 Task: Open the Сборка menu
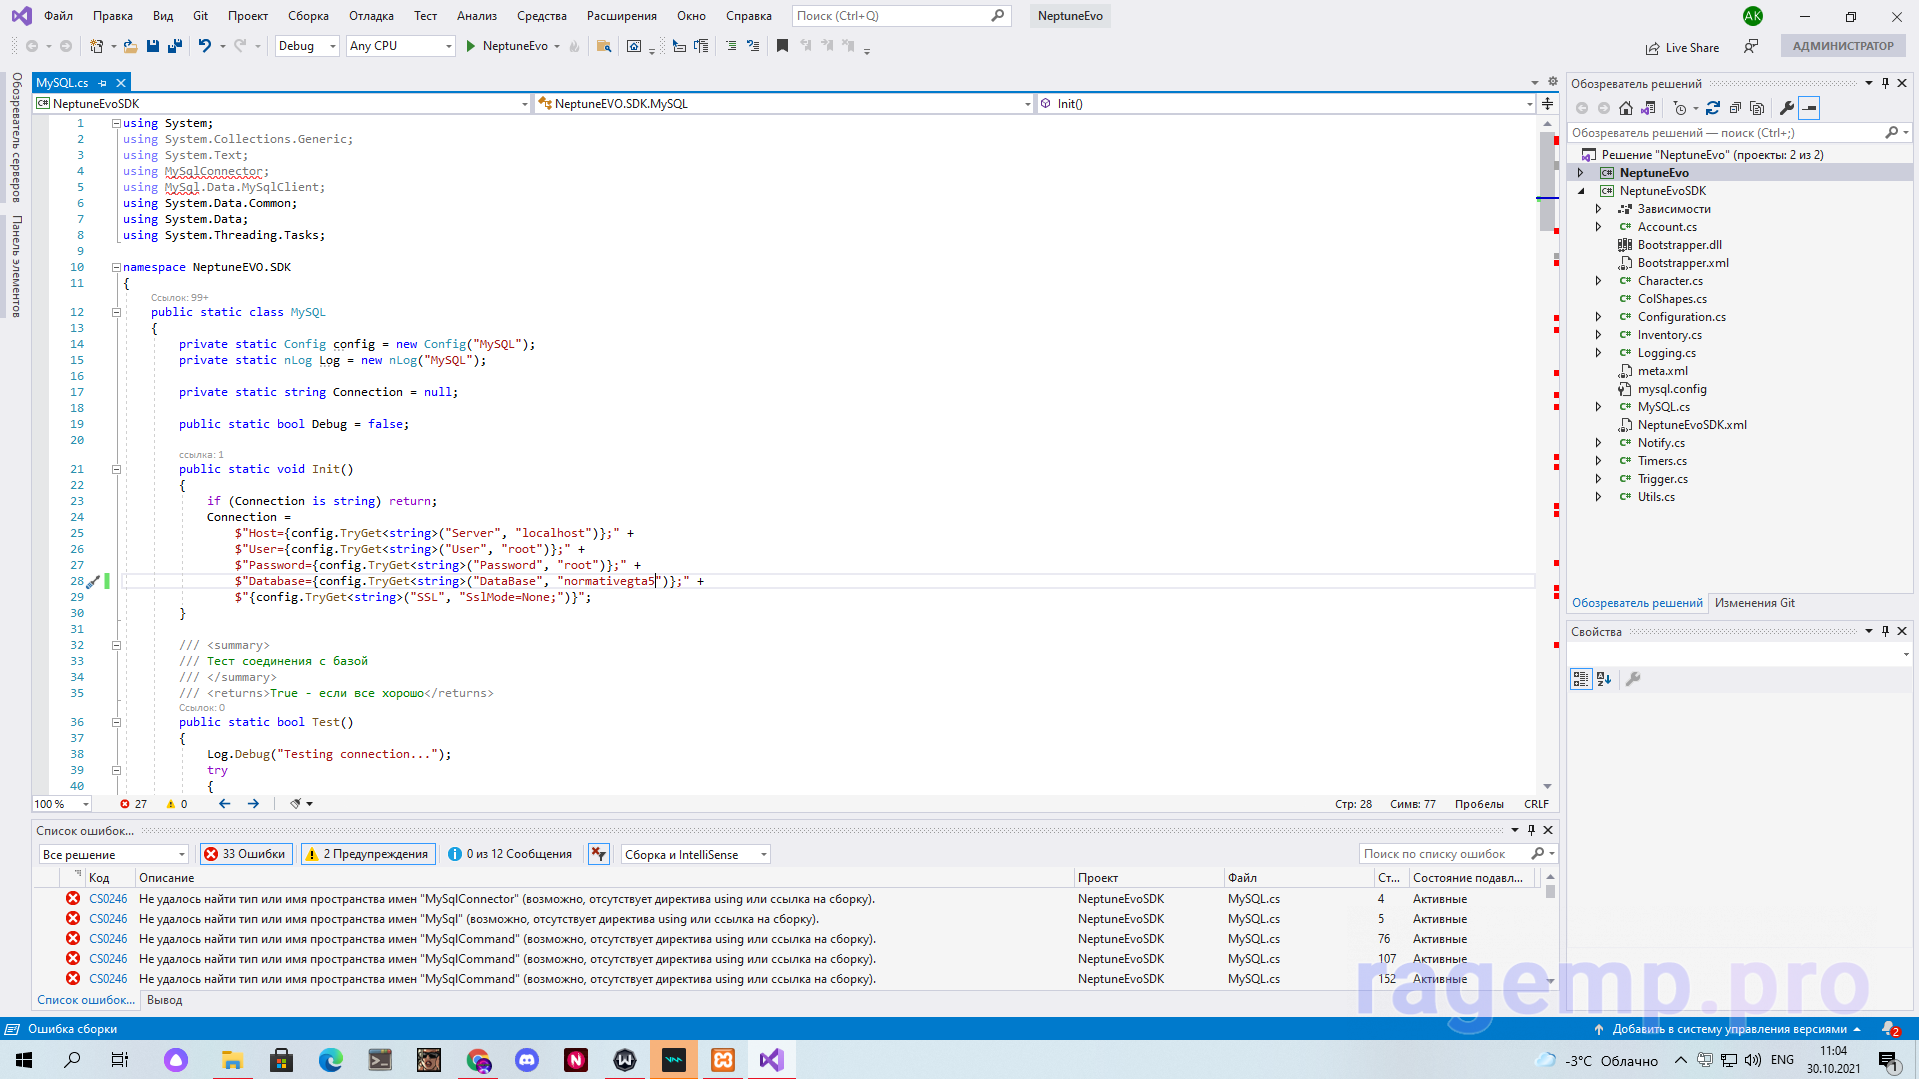coord(308,16)
